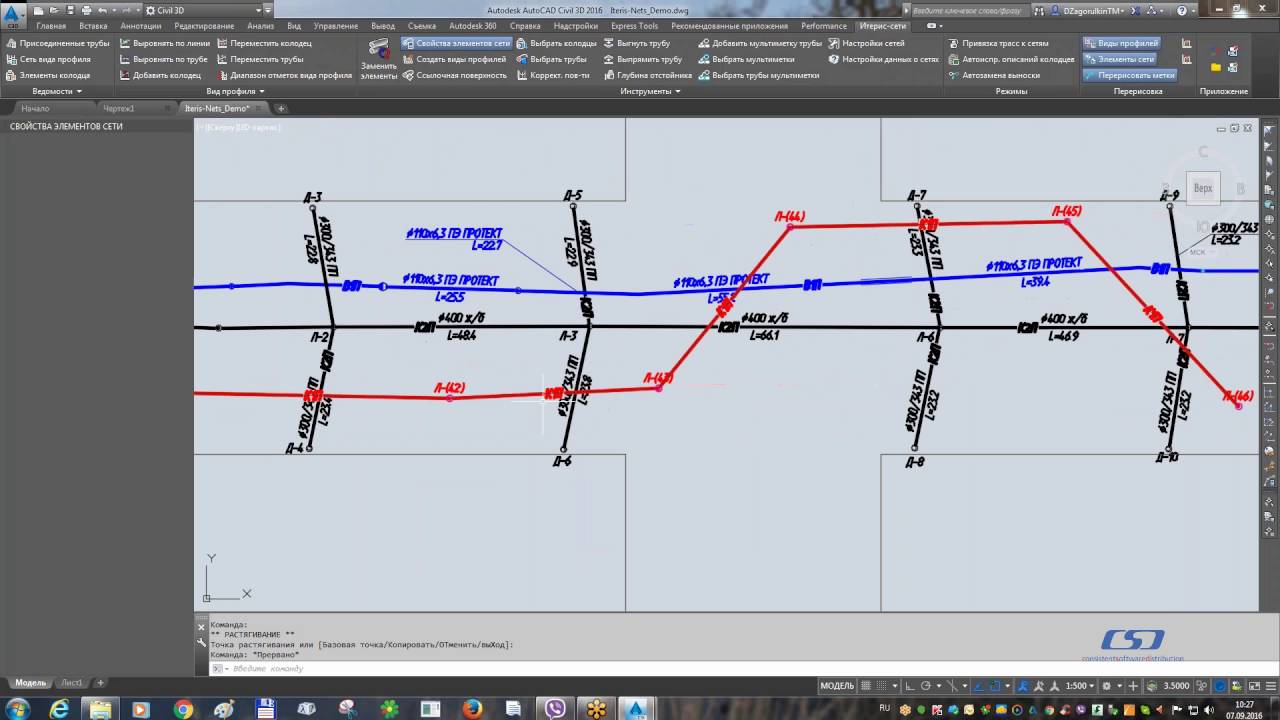Image resolution: width=1280 pixels, height=720 pixels.
Task: Click Выбрать трубы tool
Action: coord(552,59)
